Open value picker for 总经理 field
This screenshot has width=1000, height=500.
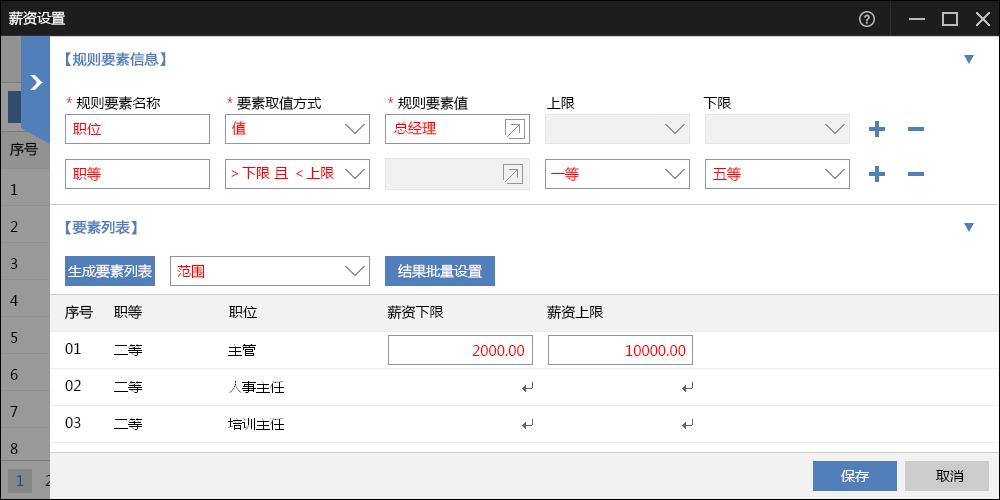pos(513,129)
